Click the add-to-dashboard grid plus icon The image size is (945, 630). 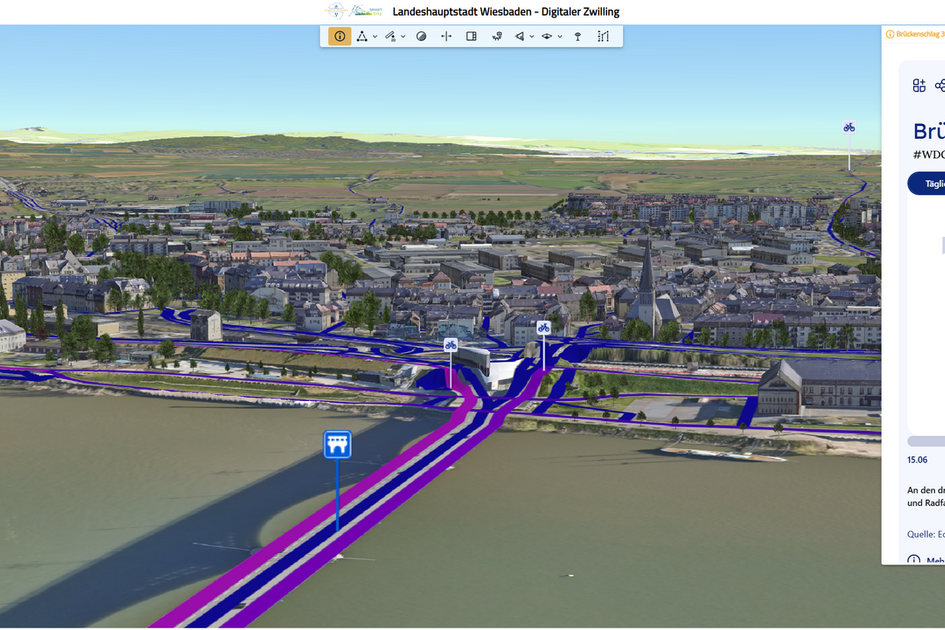[x=918, y=86]
